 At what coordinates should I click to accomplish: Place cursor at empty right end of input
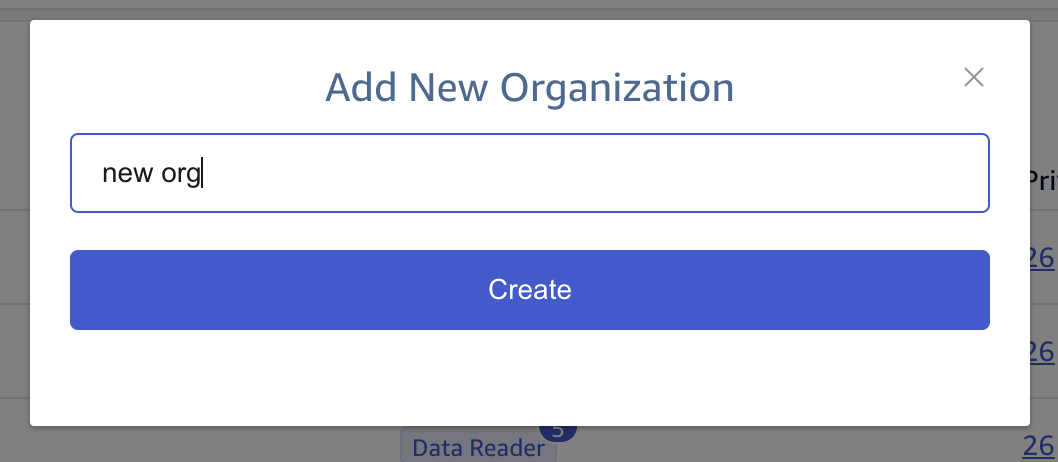tap(800, 173)
